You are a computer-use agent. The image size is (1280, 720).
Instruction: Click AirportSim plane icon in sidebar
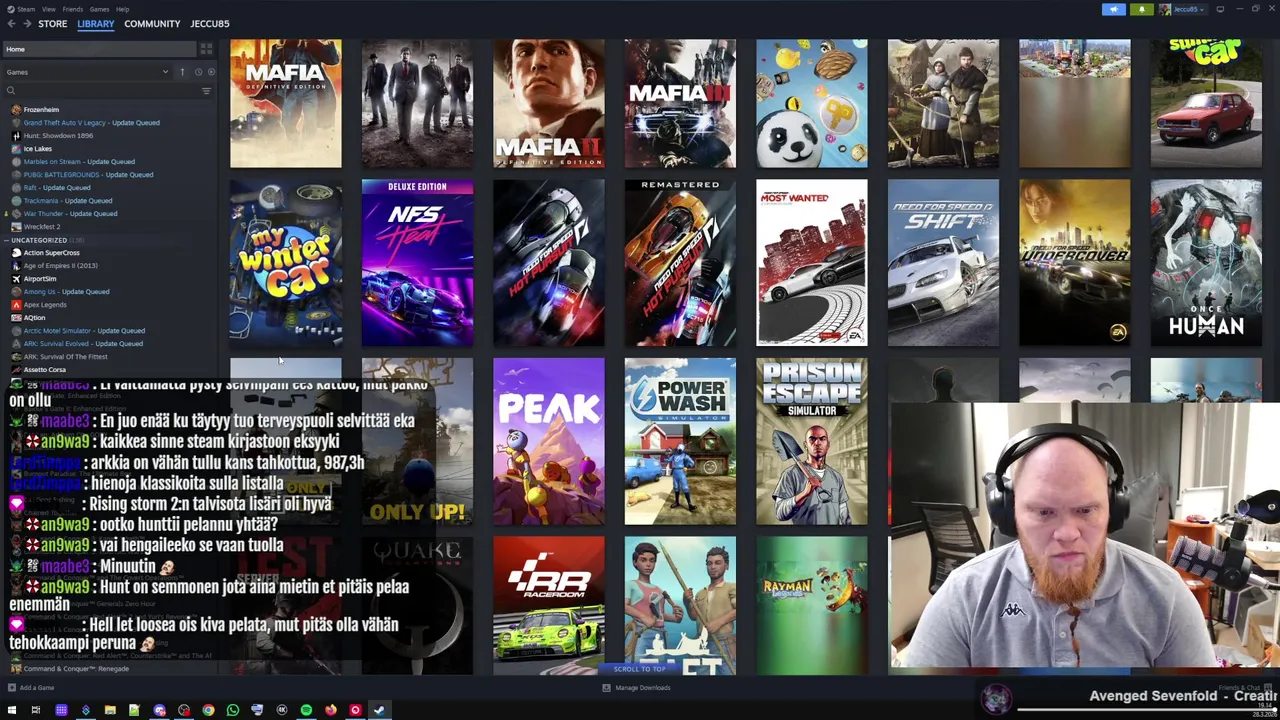point(16,279)
